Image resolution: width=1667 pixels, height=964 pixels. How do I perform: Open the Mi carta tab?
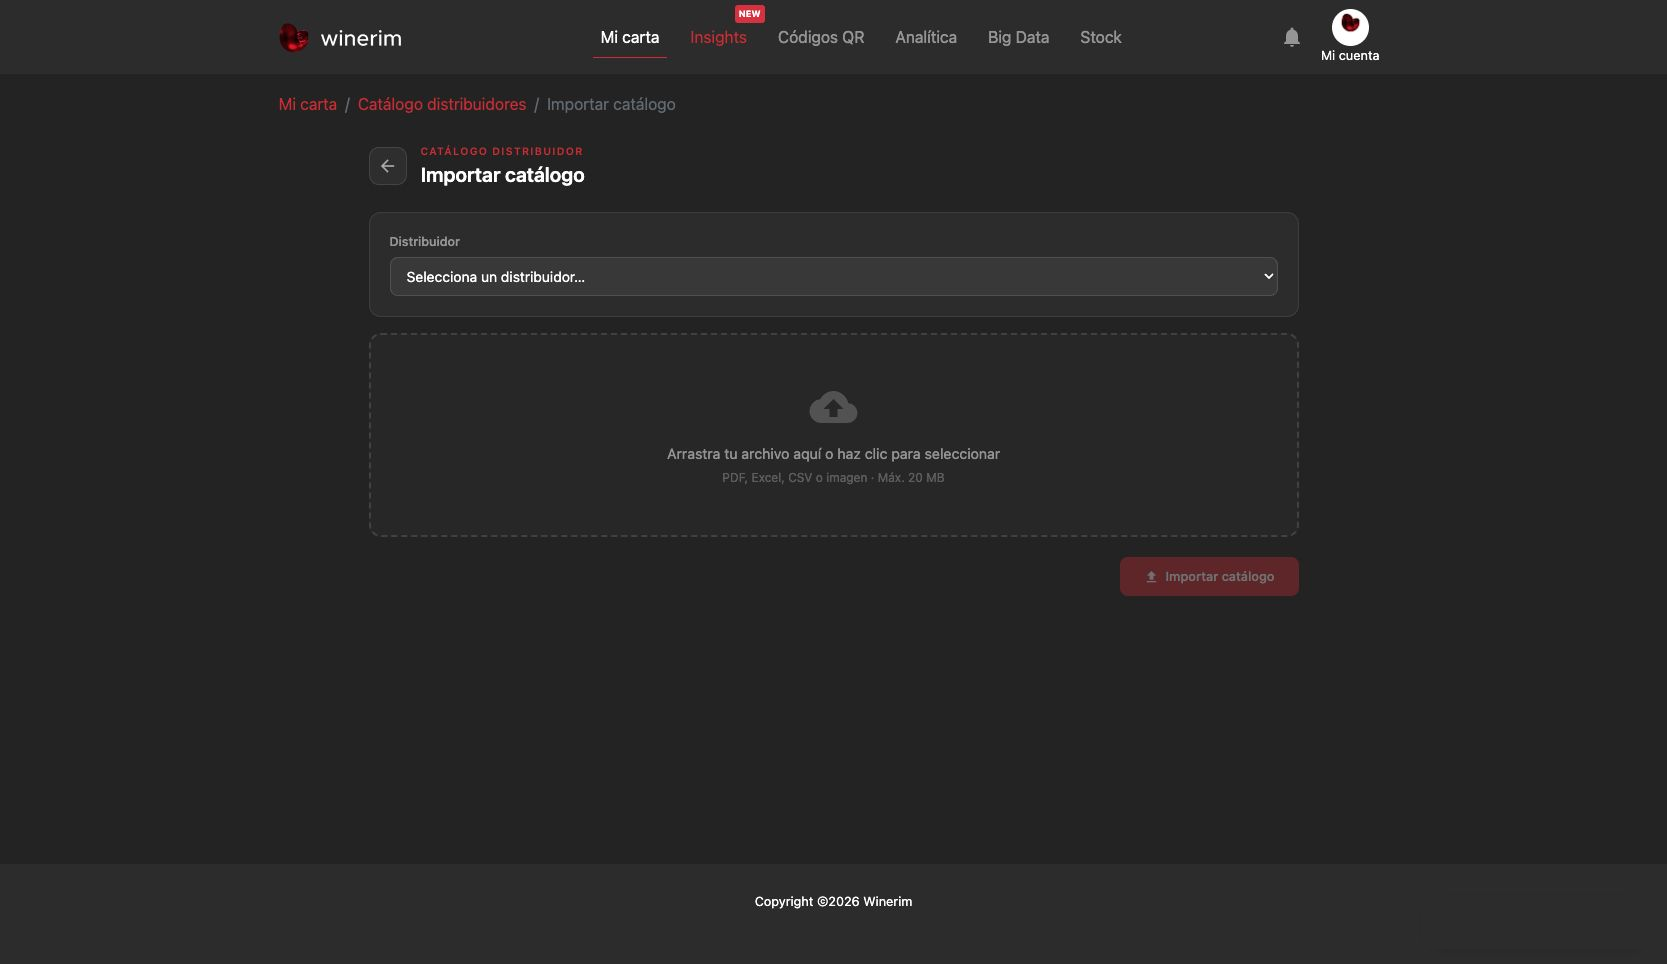point(630,37)
